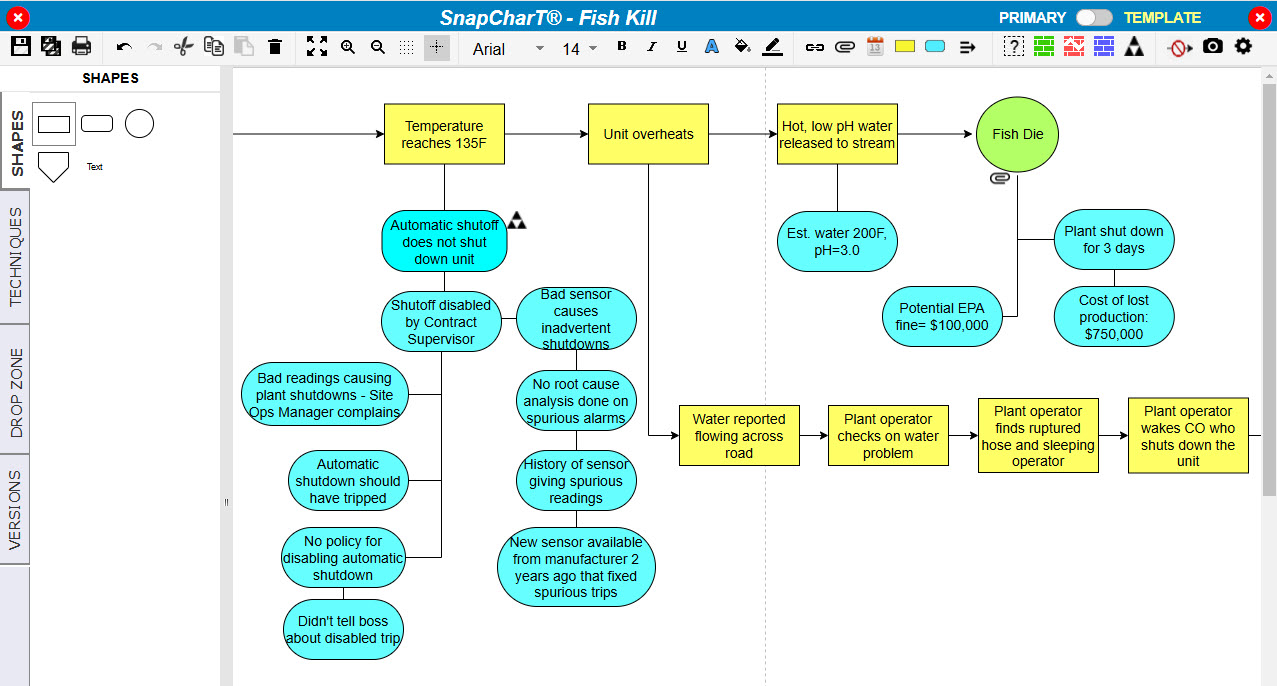Click the yellow rectangle event swatch

click(905, 46)
